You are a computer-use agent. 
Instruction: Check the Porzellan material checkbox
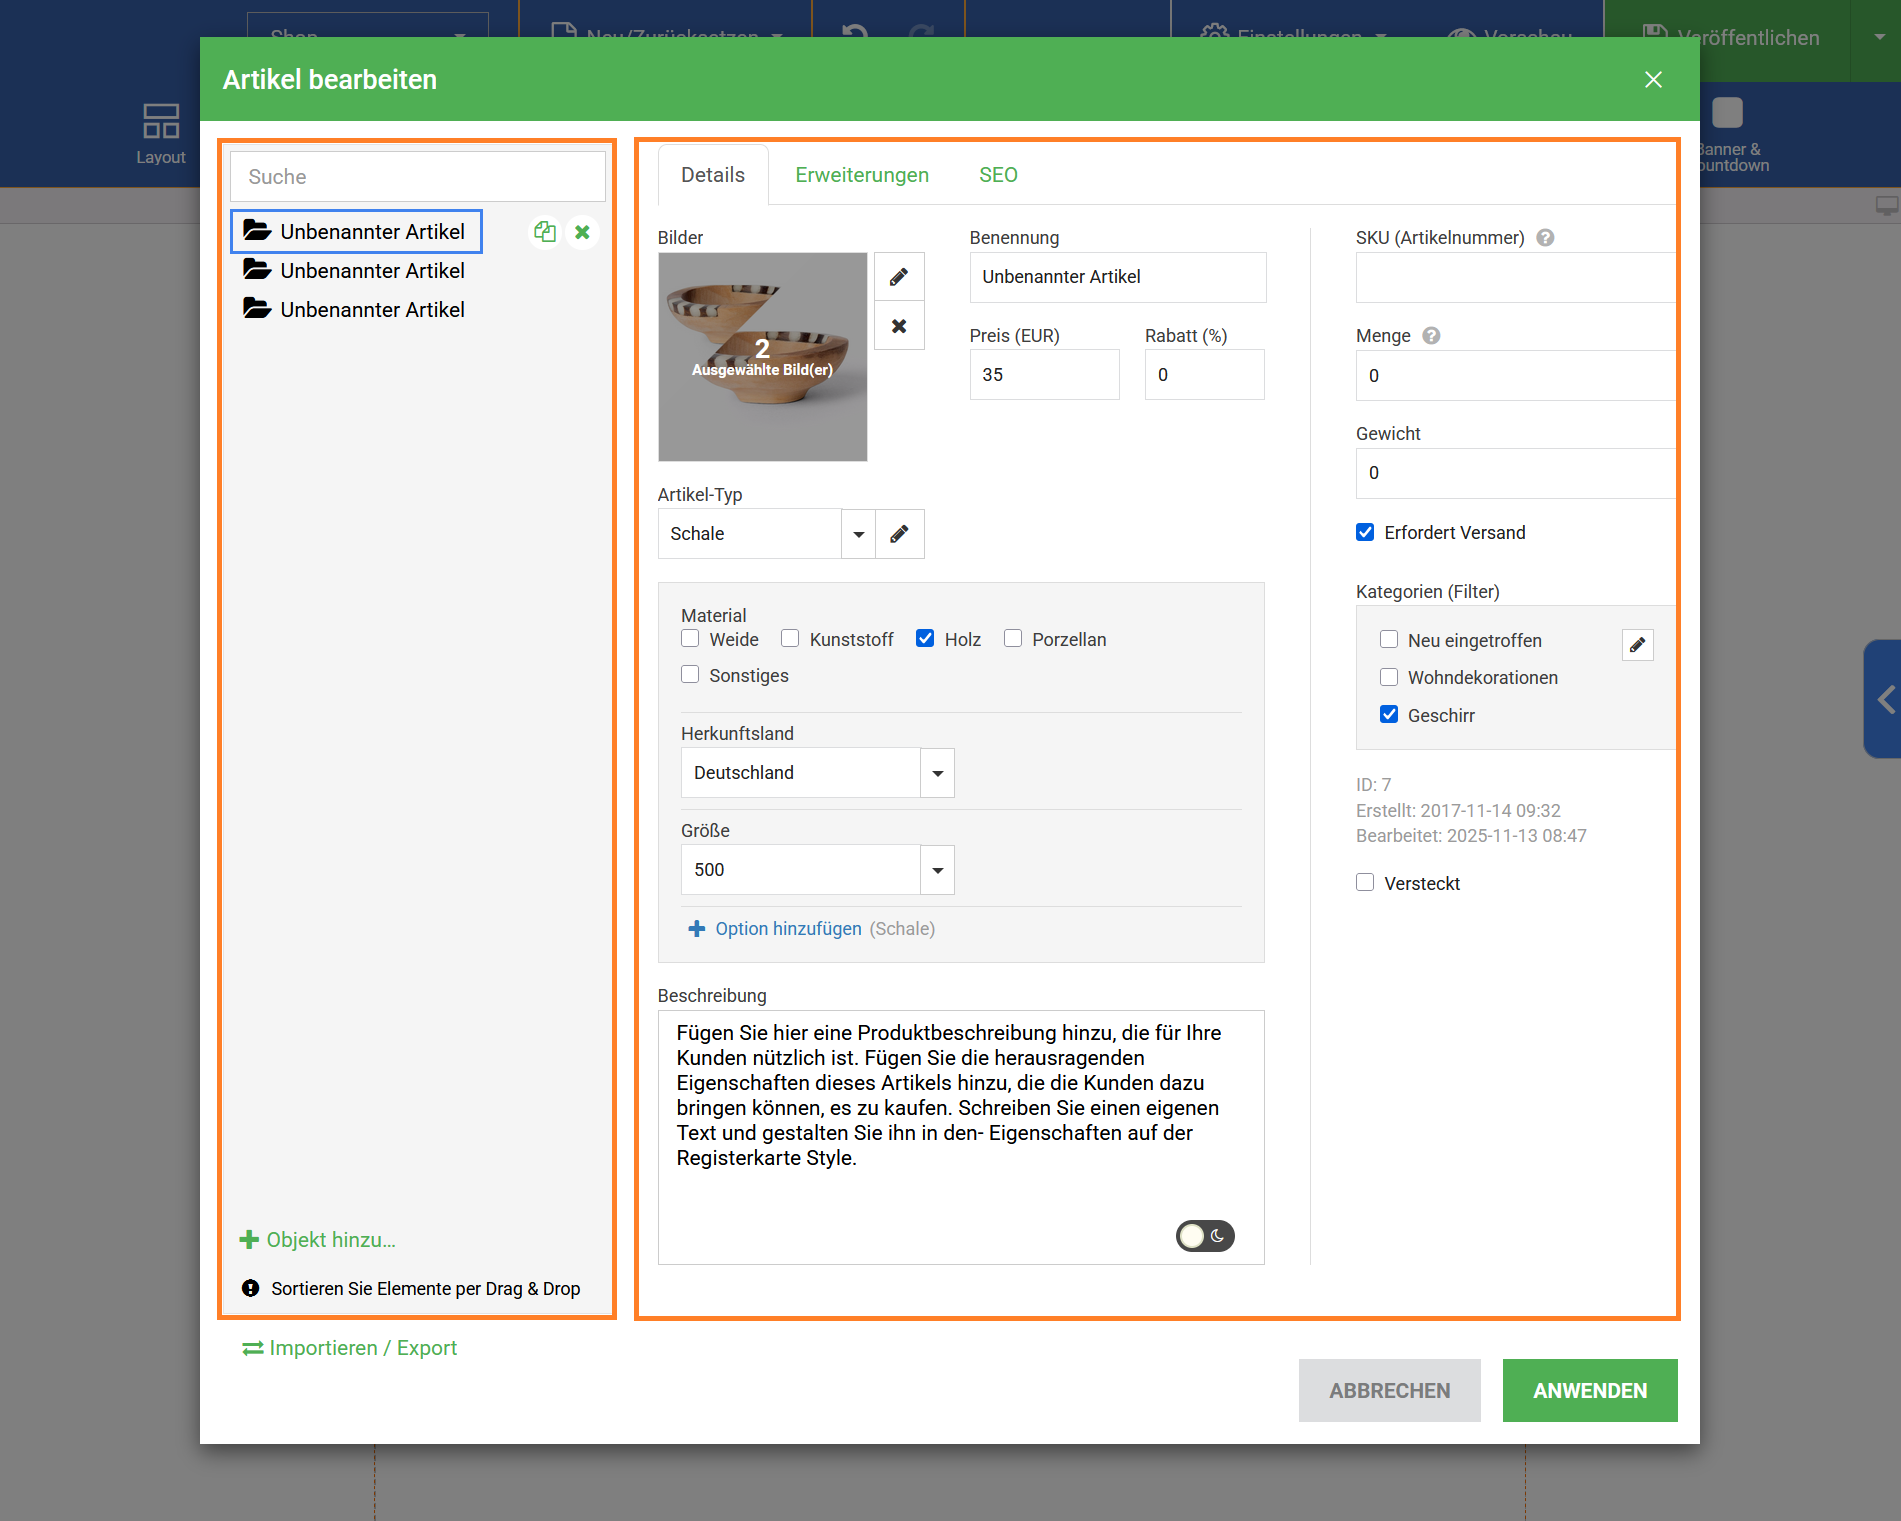coord(1013,639)
